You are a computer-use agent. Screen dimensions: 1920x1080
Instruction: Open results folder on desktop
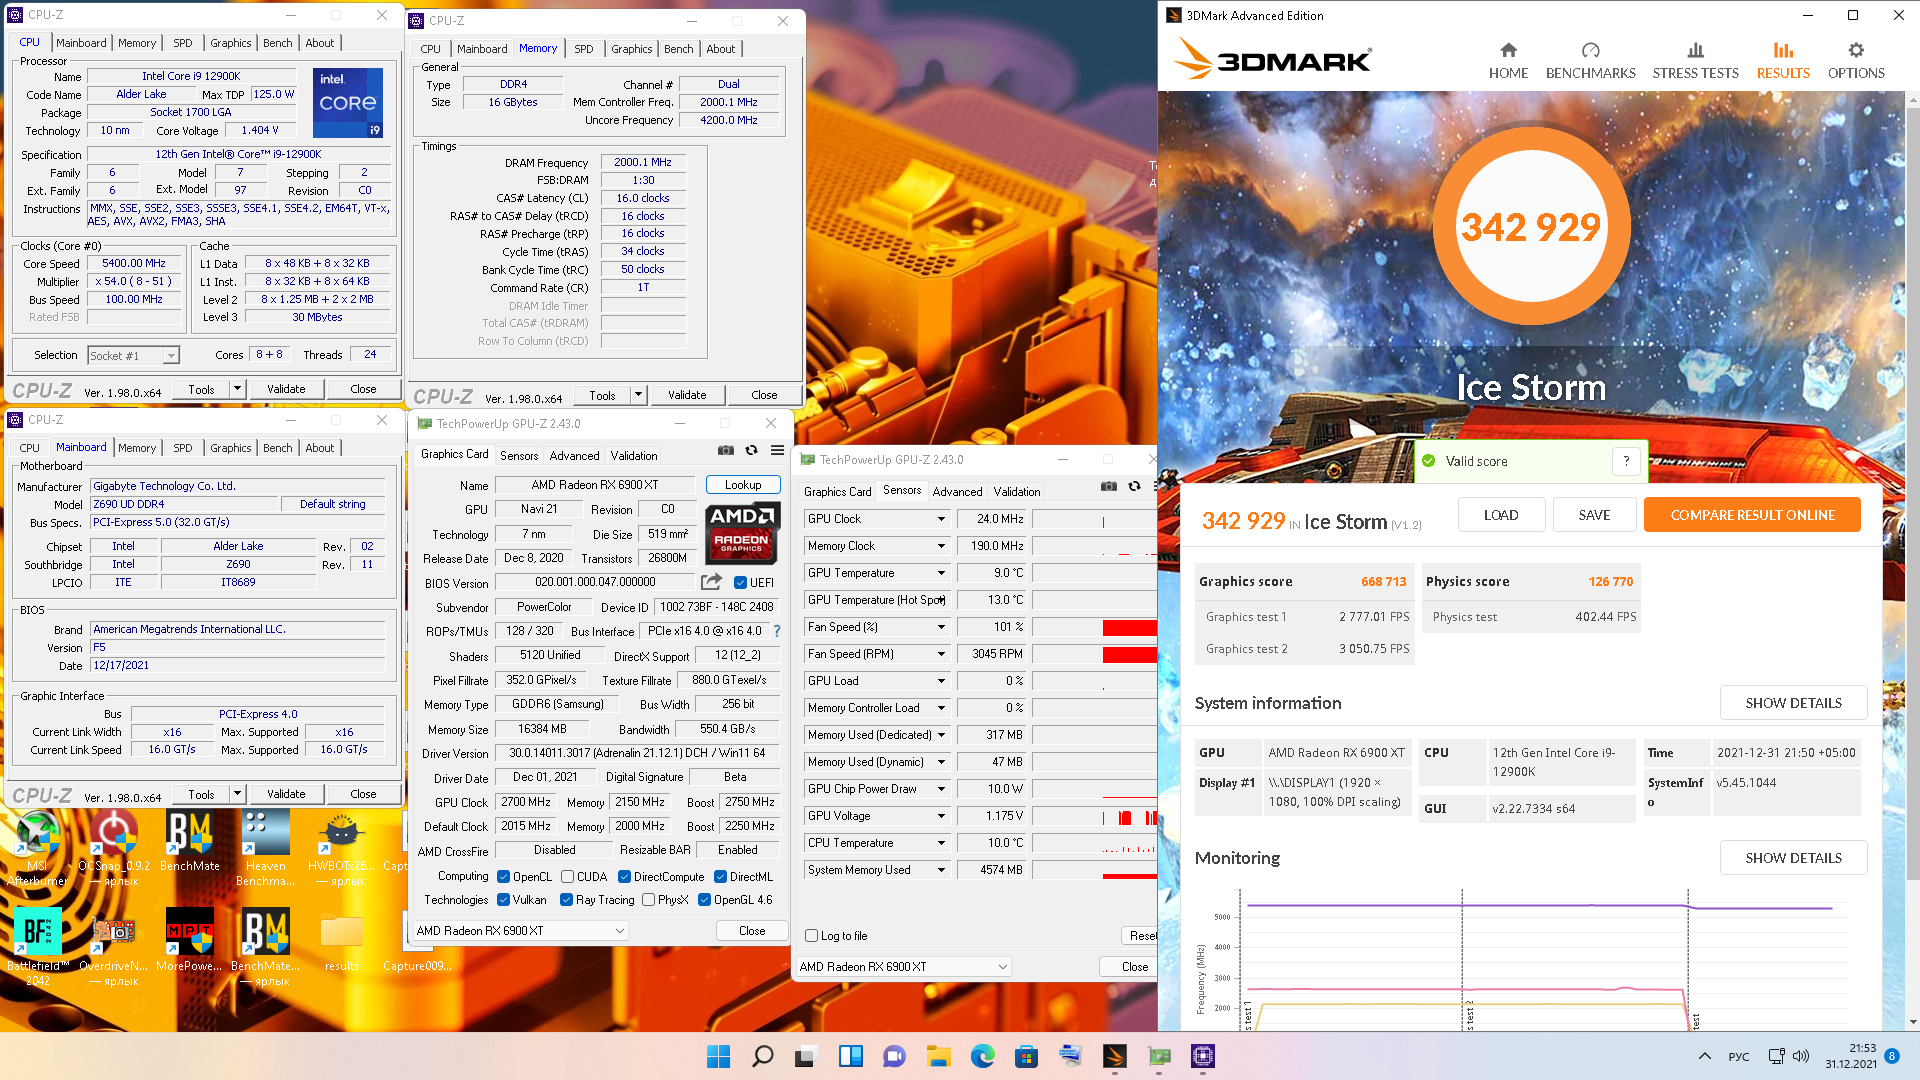pyautogui.click(x=341, y=940)
